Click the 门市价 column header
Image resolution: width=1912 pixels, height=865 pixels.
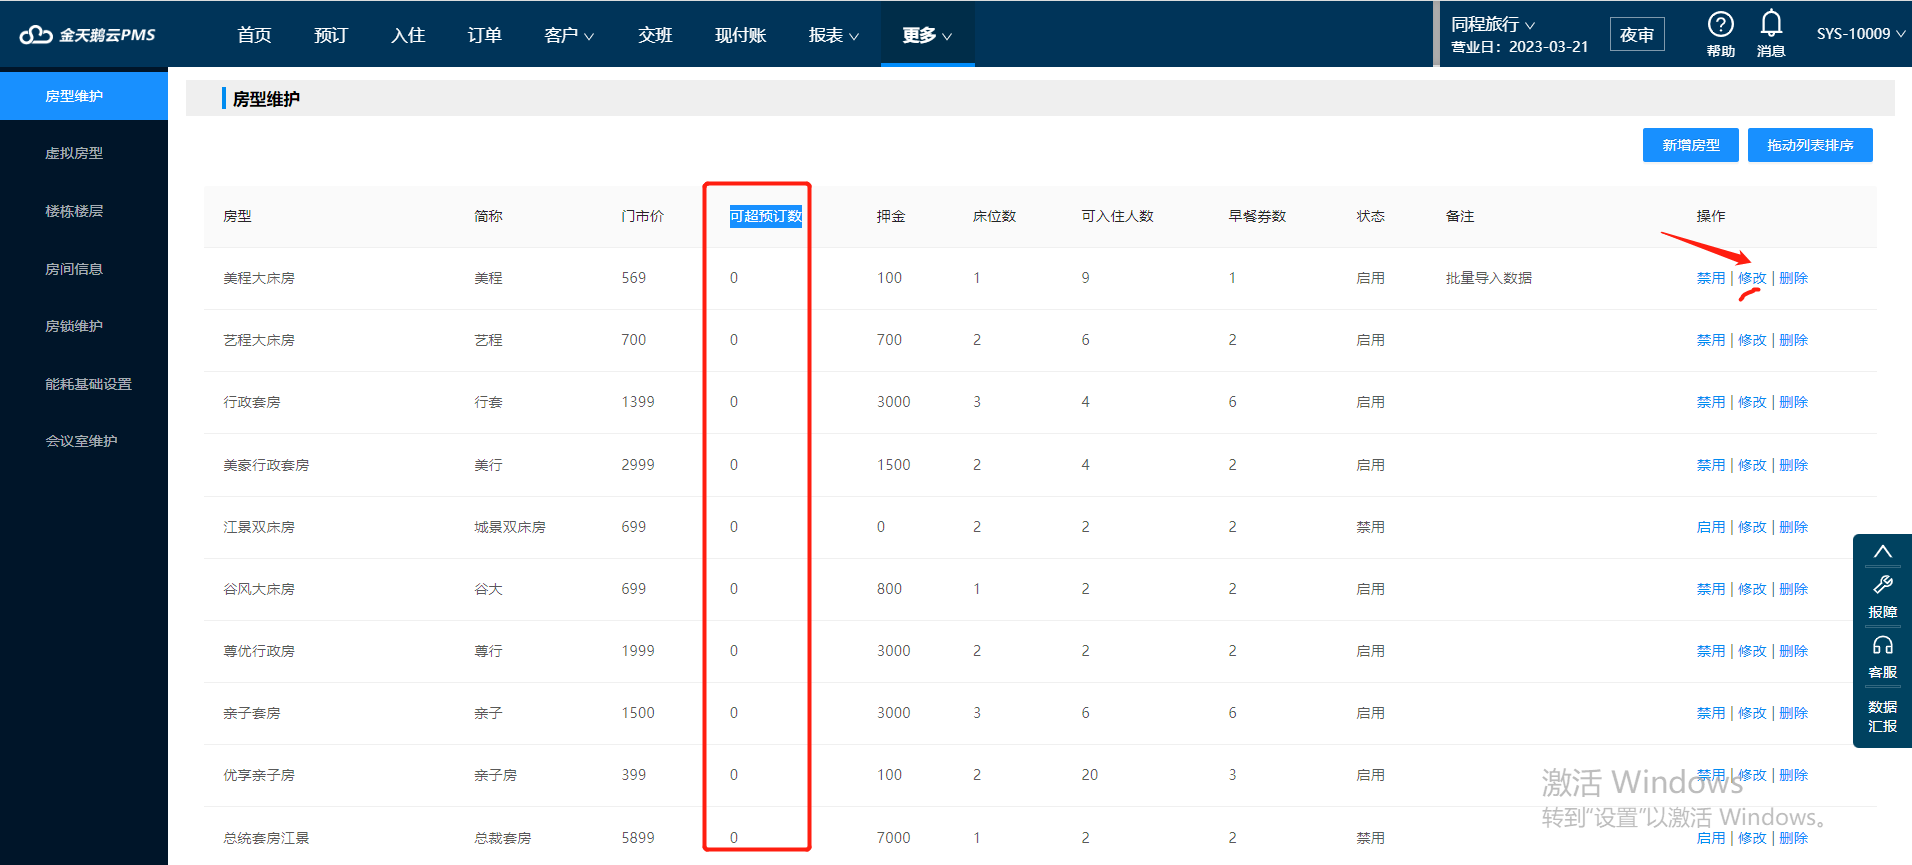[643, 216]
